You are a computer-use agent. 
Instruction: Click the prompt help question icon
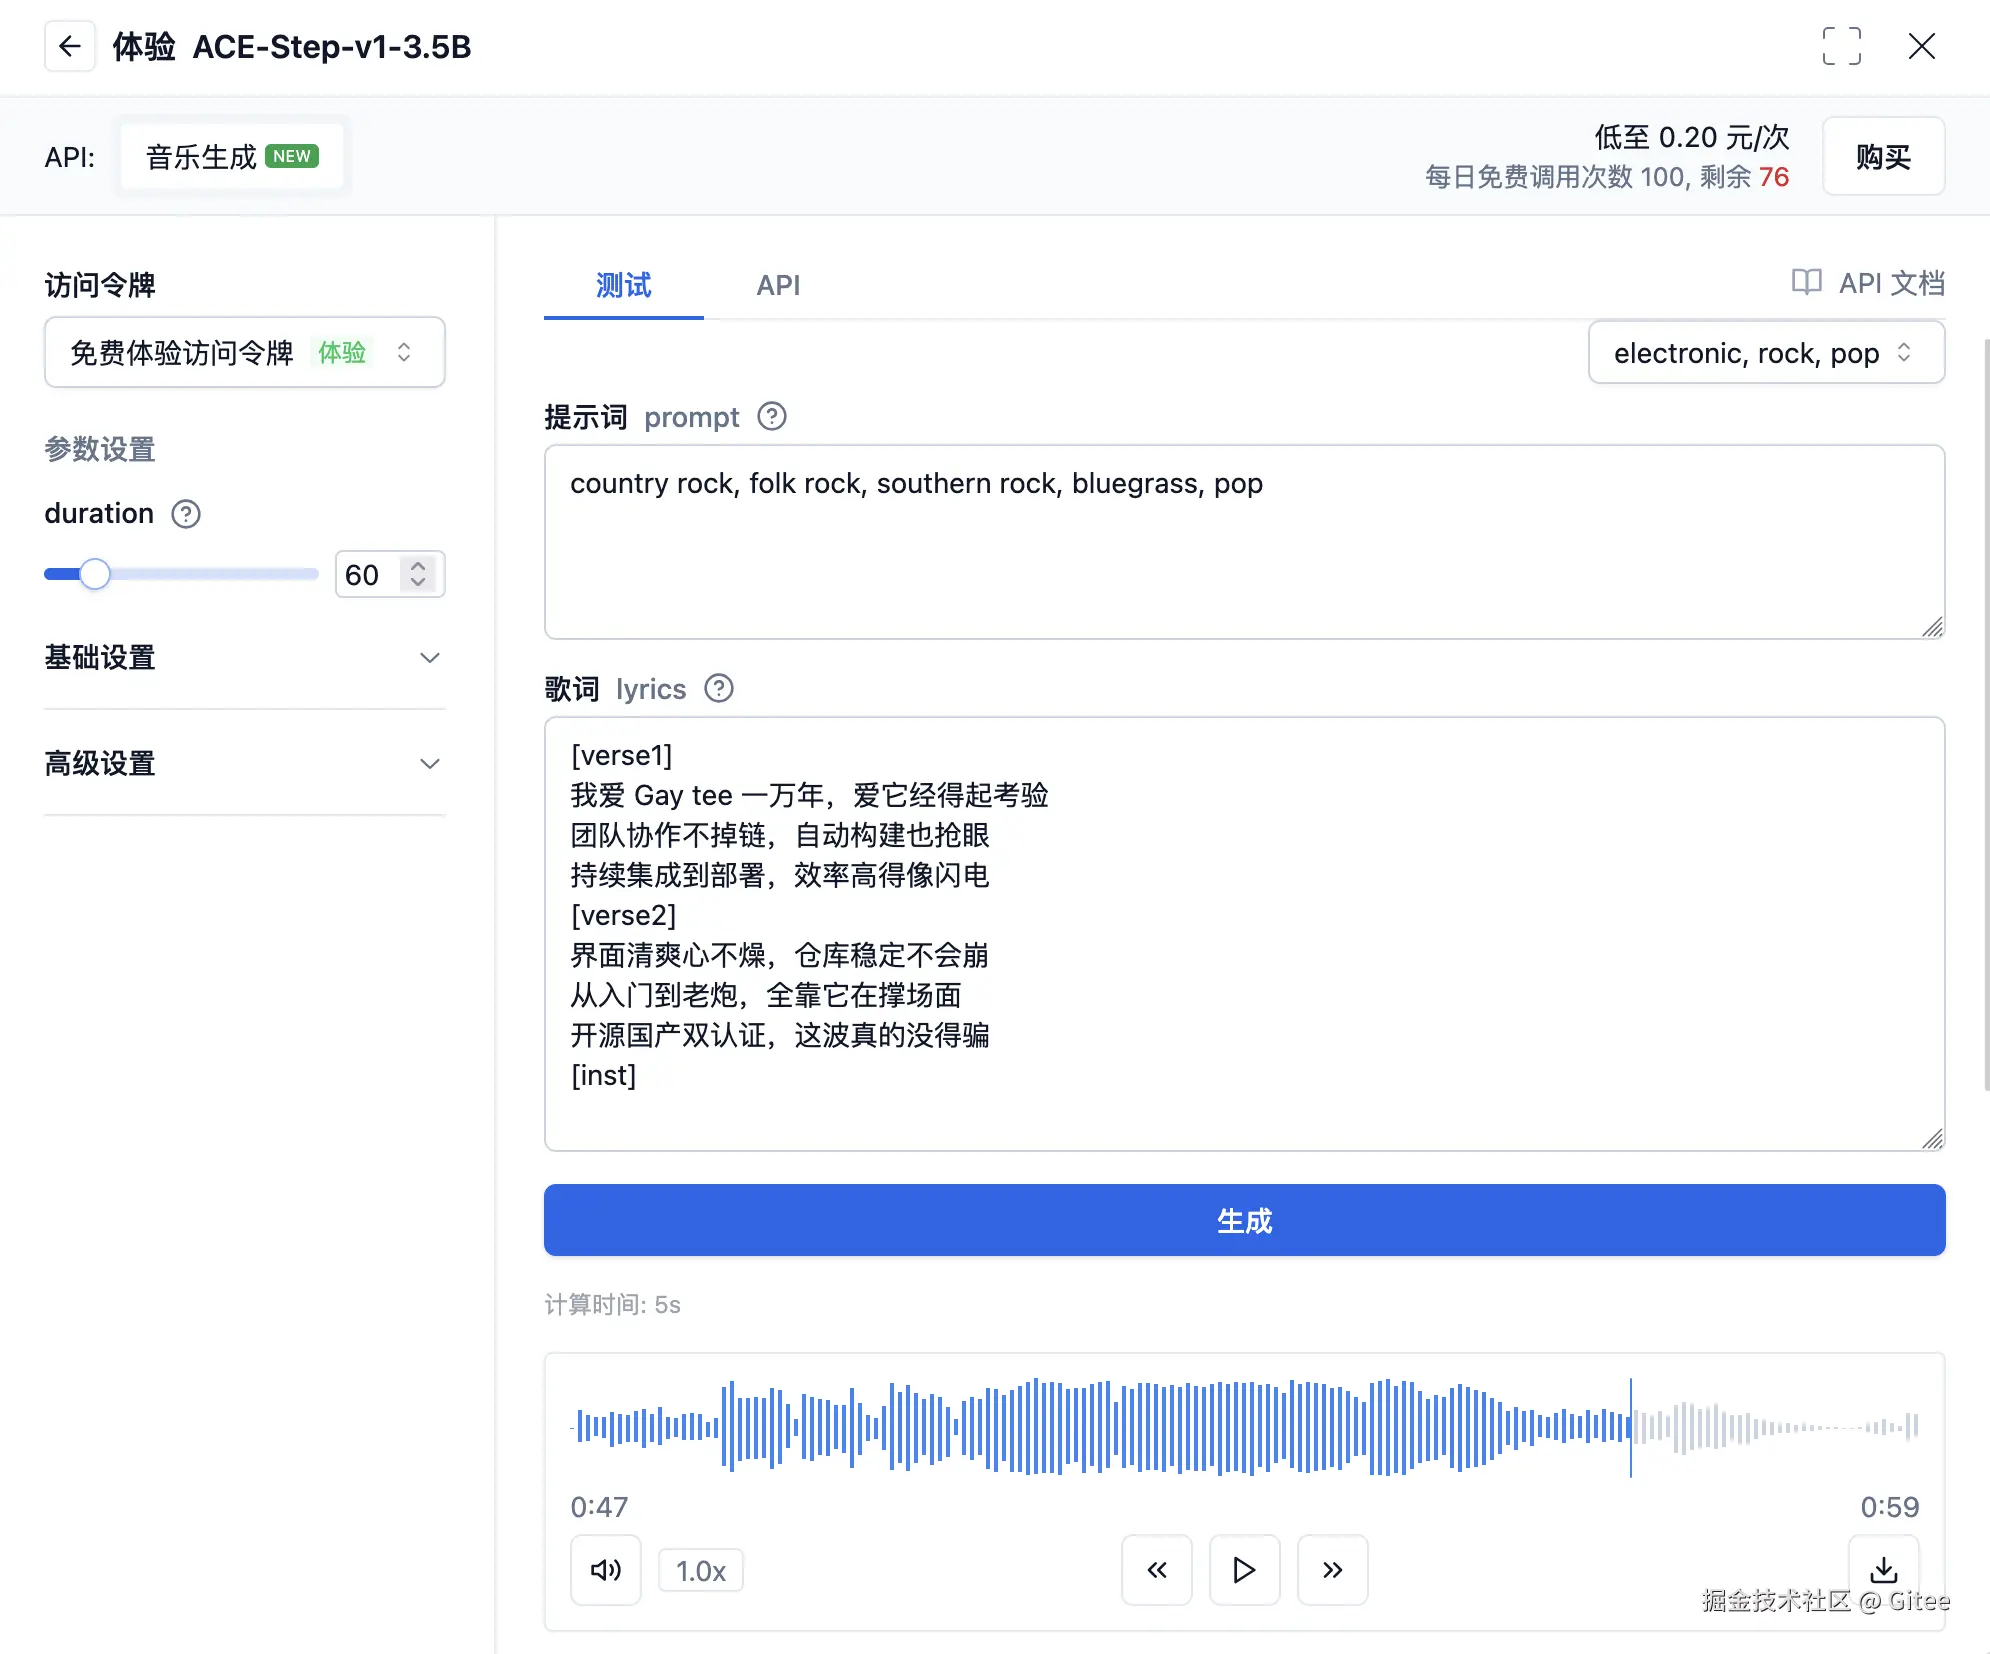point(771,416)
